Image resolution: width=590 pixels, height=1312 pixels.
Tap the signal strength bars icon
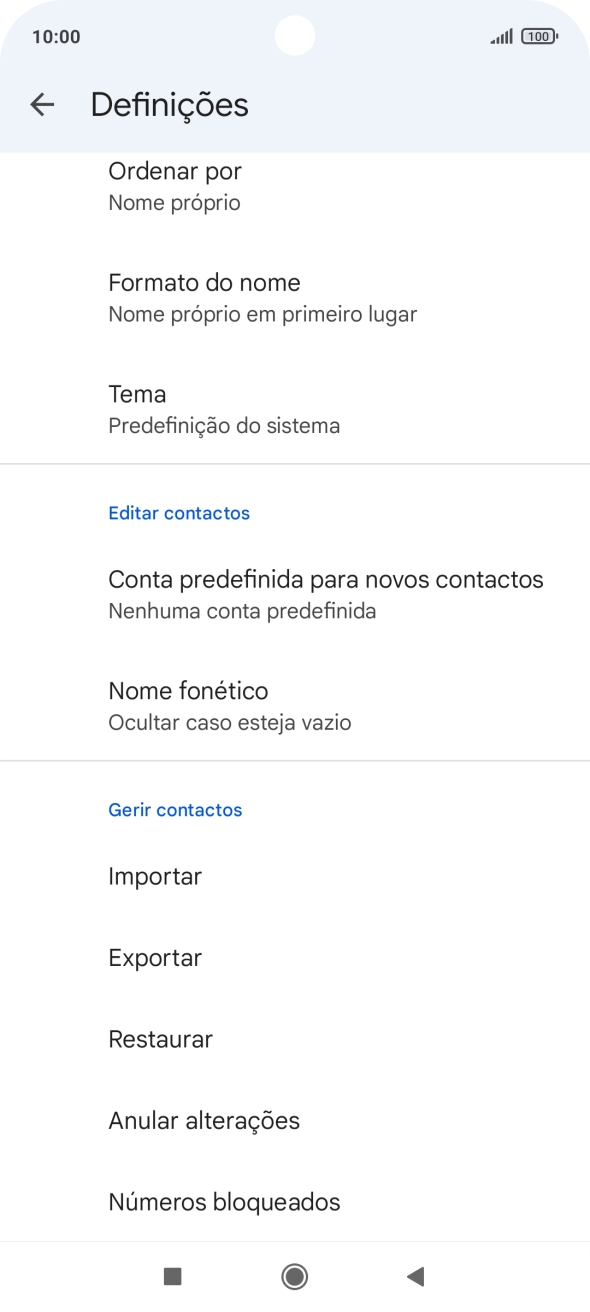[499, 35]
